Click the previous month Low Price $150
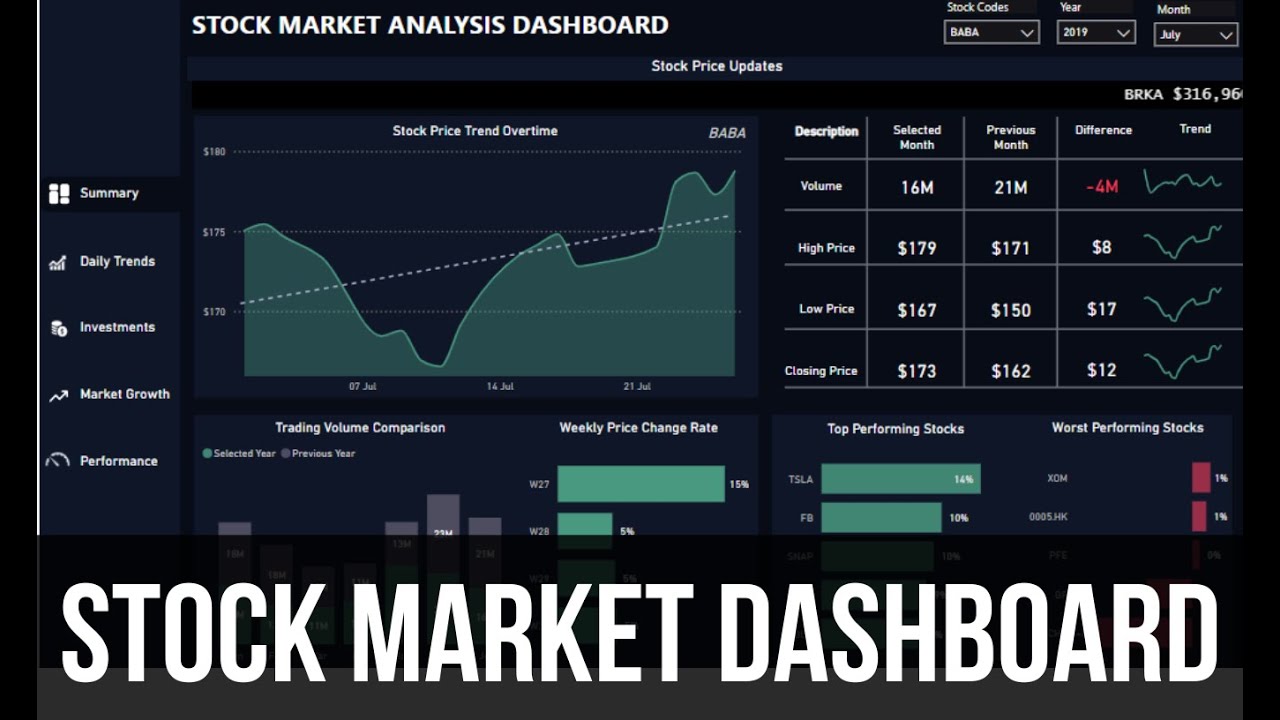 1011,310
